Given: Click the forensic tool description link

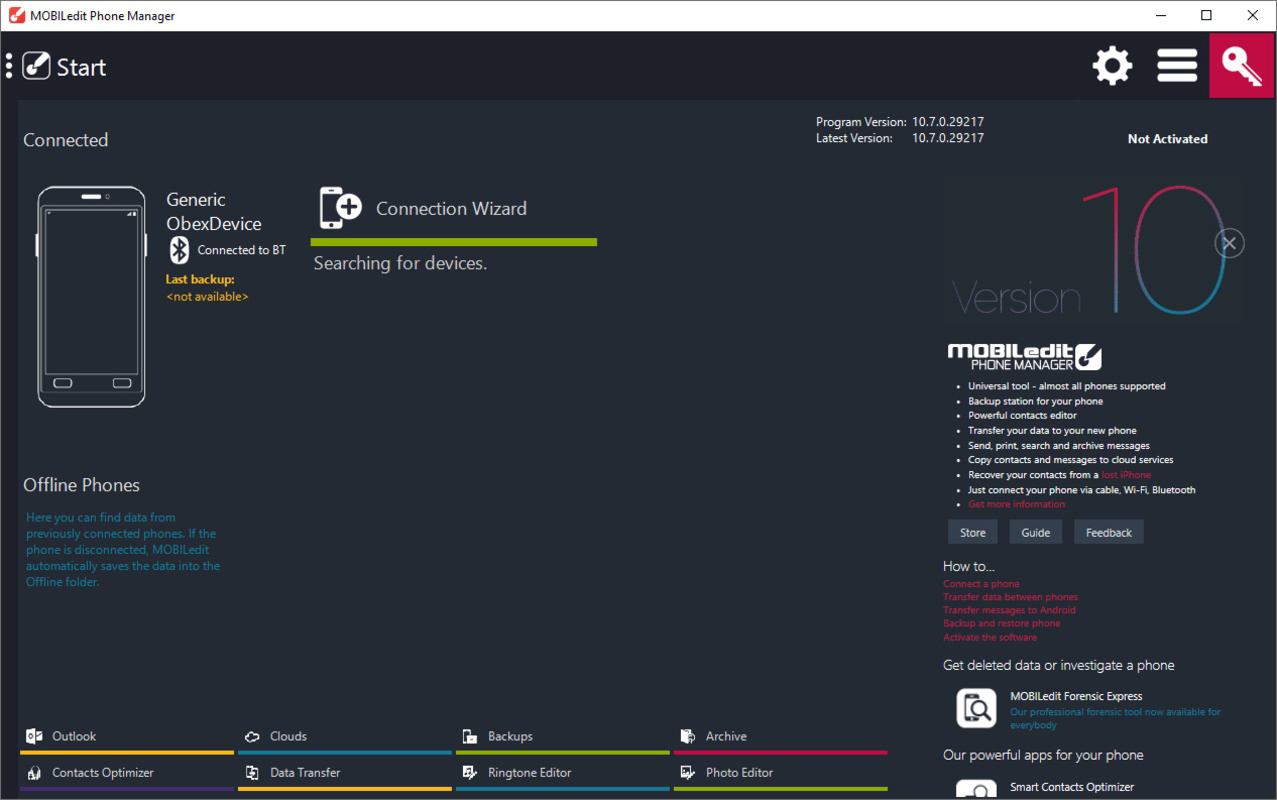Looking at the screenshot, I should pyautogui.click(x=1115, y=718).
